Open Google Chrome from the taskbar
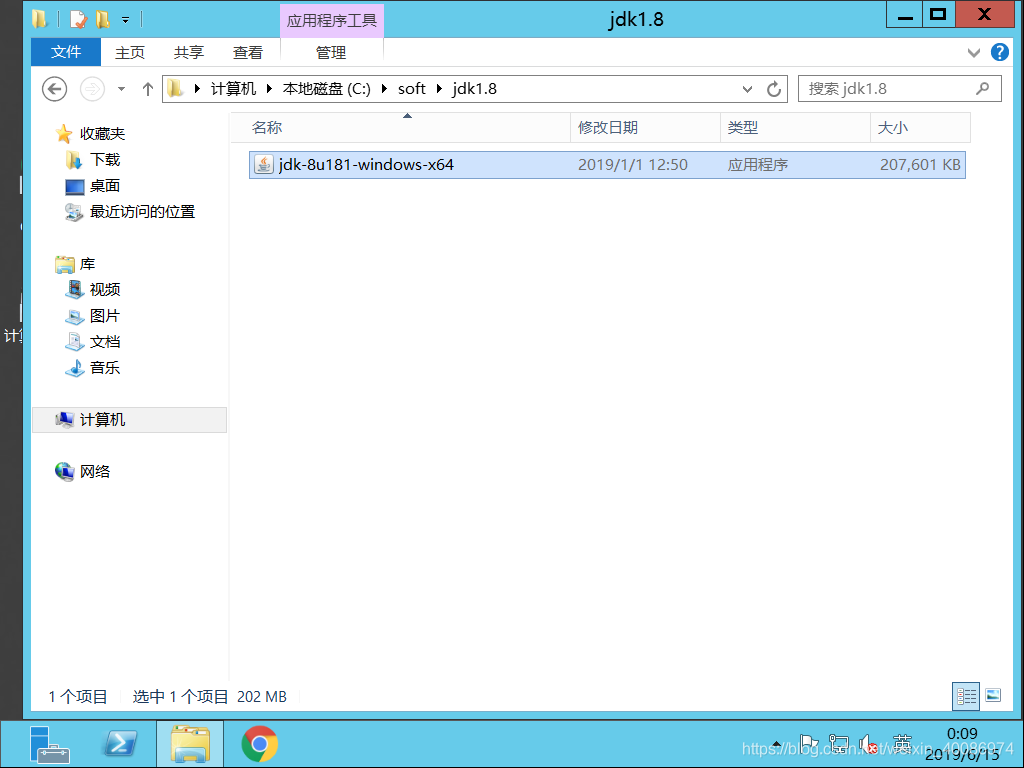The height and width of the screenshot is (768, 1024). click(258, 744)
